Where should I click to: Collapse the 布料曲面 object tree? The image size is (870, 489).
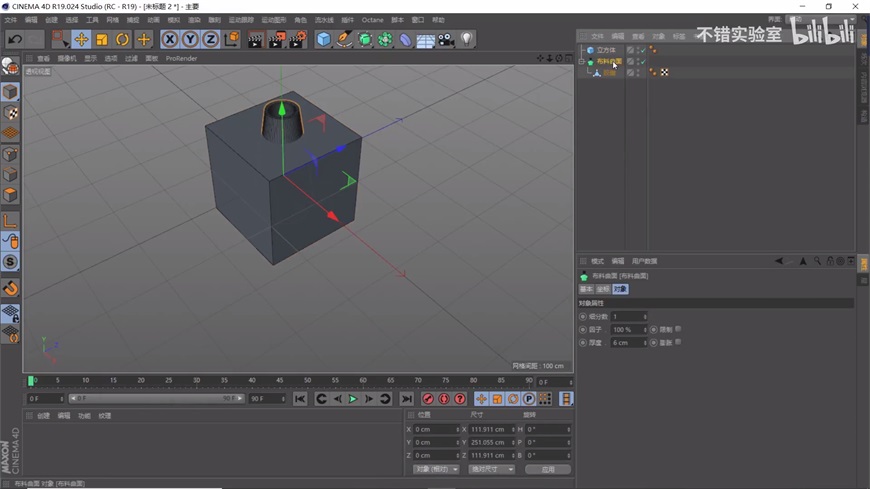tap(582, 62)
